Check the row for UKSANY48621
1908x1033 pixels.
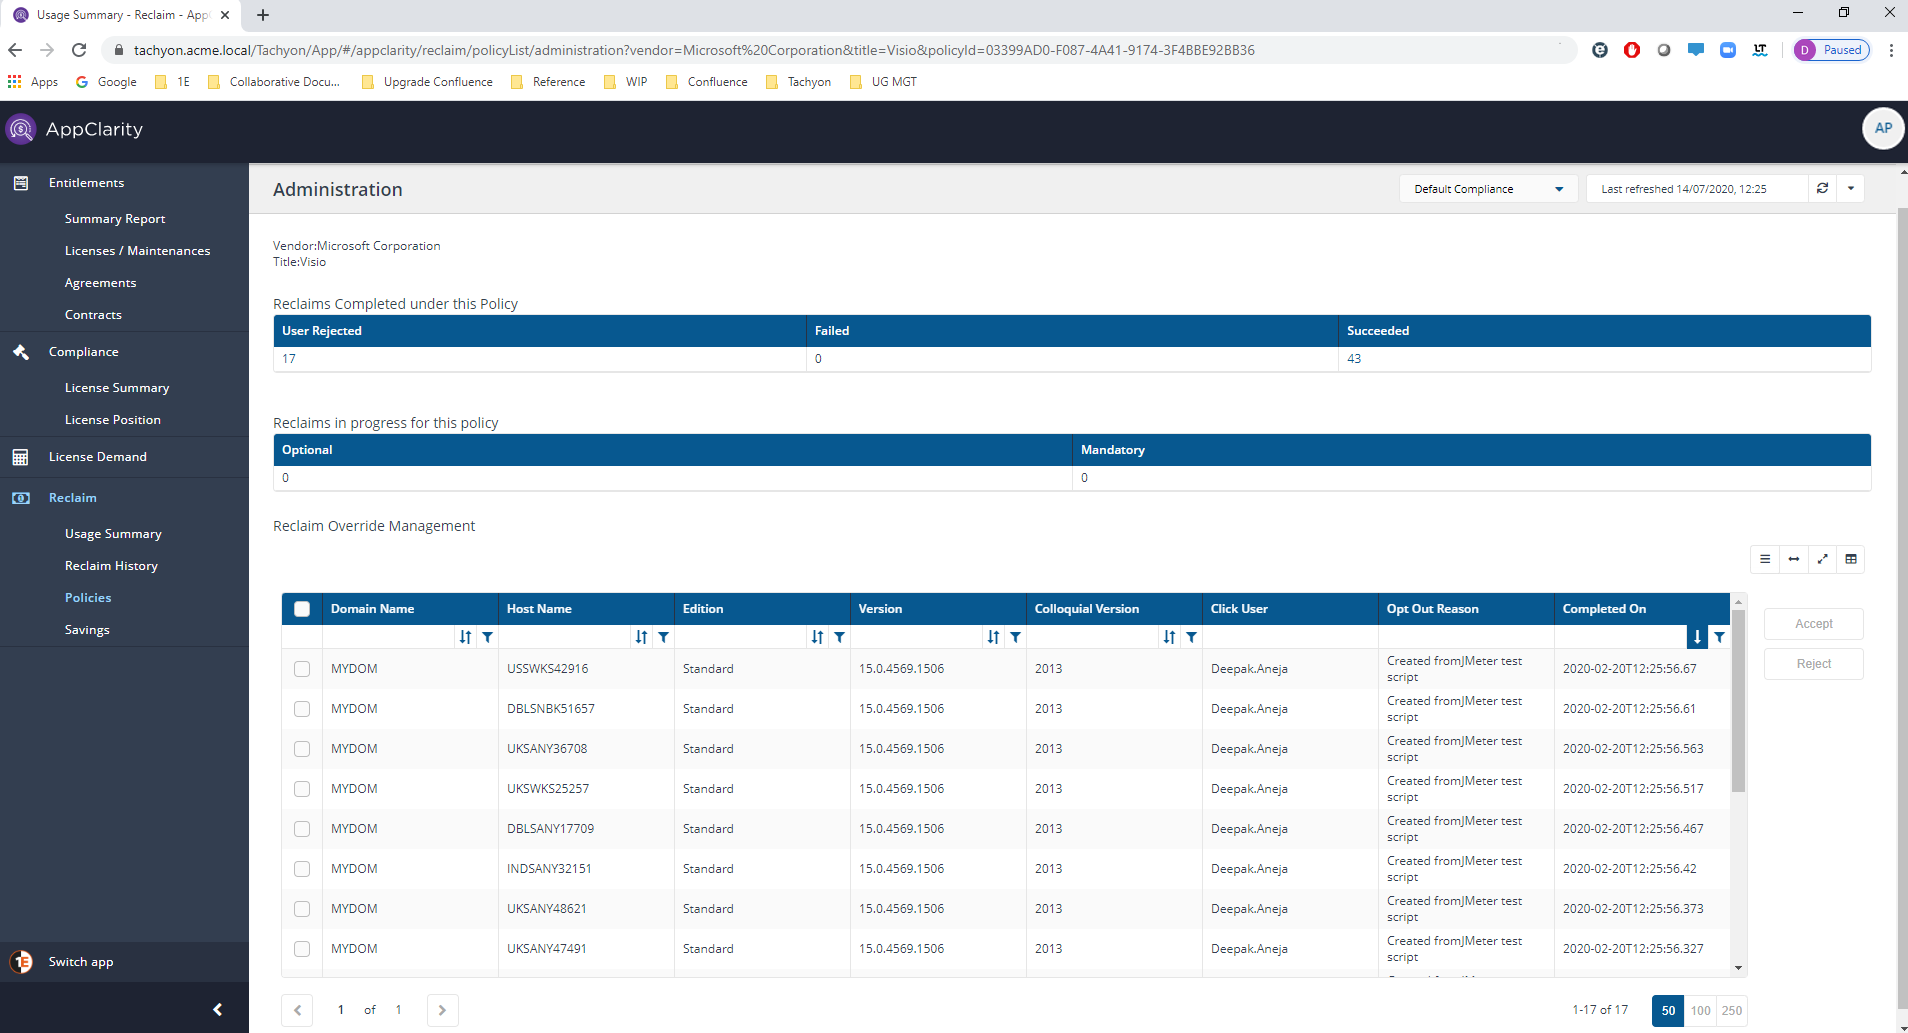(302, 909)
